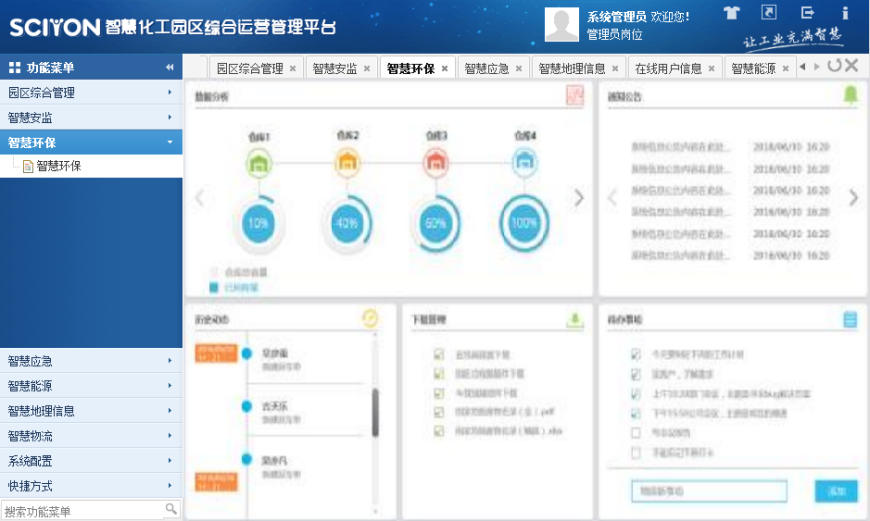This screenshot has width=870, height=521.
Task: Click the green notification bell icon
Action: [x=850, y=95]
